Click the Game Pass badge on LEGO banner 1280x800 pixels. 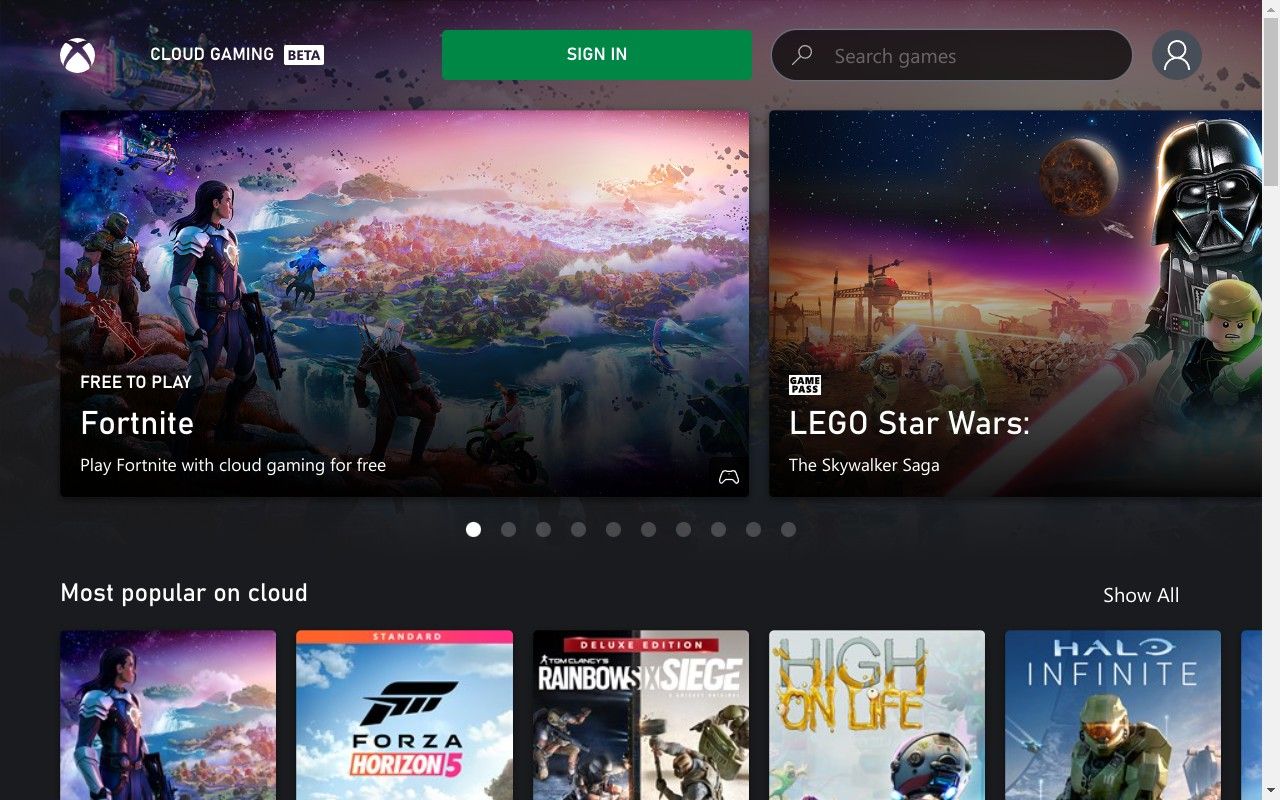[x=805, y=385]
